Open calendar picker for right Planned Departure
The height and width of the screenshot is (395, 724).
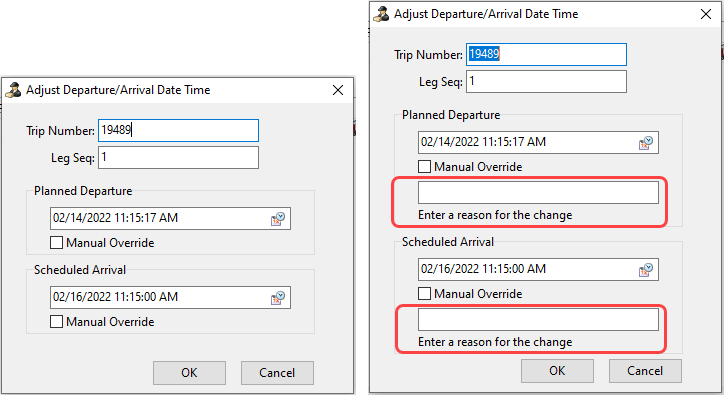click(x=646, y=143)
